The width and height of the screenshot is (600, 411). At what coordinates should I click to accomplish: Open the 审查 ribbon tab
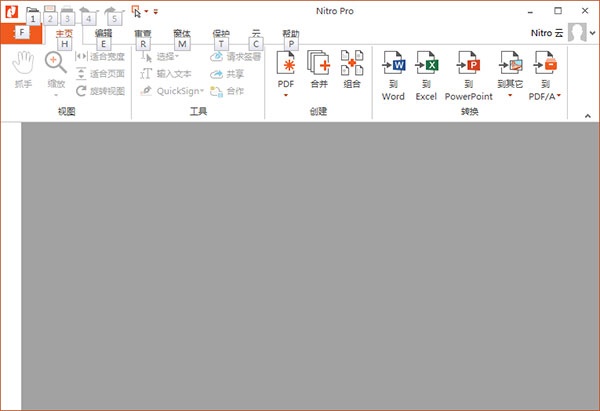point(143,34)
